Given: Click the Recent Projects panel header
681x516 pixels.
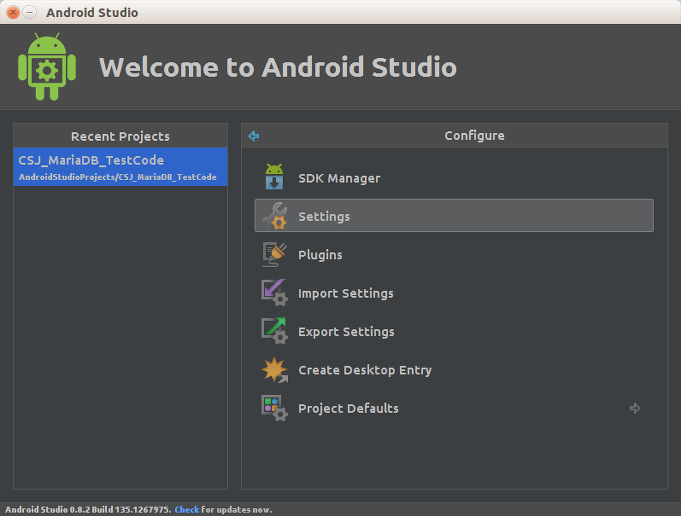Looking at the screenshot, I should coord(120,136).
